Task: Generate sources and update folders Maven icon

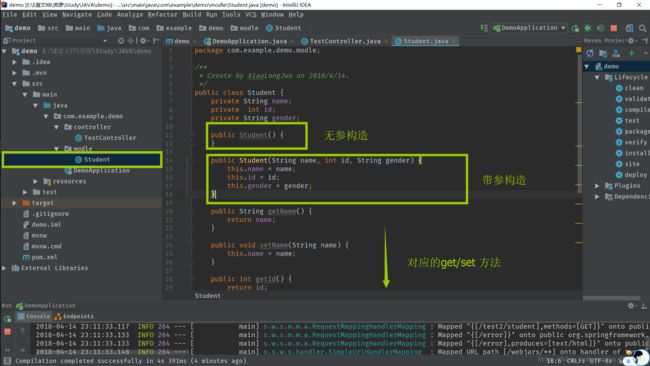Action: point(603,53)
